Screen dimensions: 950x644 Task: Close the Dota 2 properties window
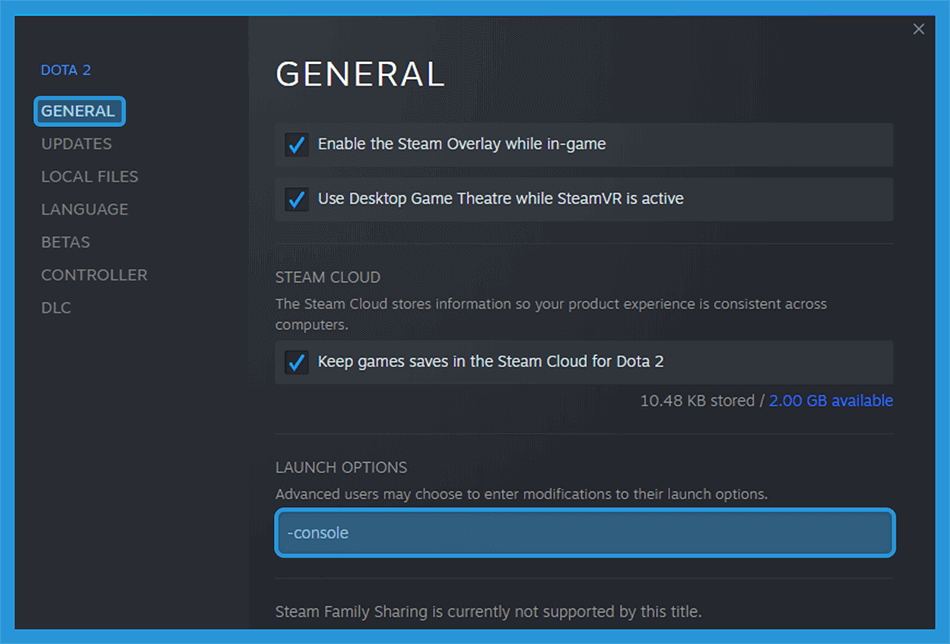point(918,29)
